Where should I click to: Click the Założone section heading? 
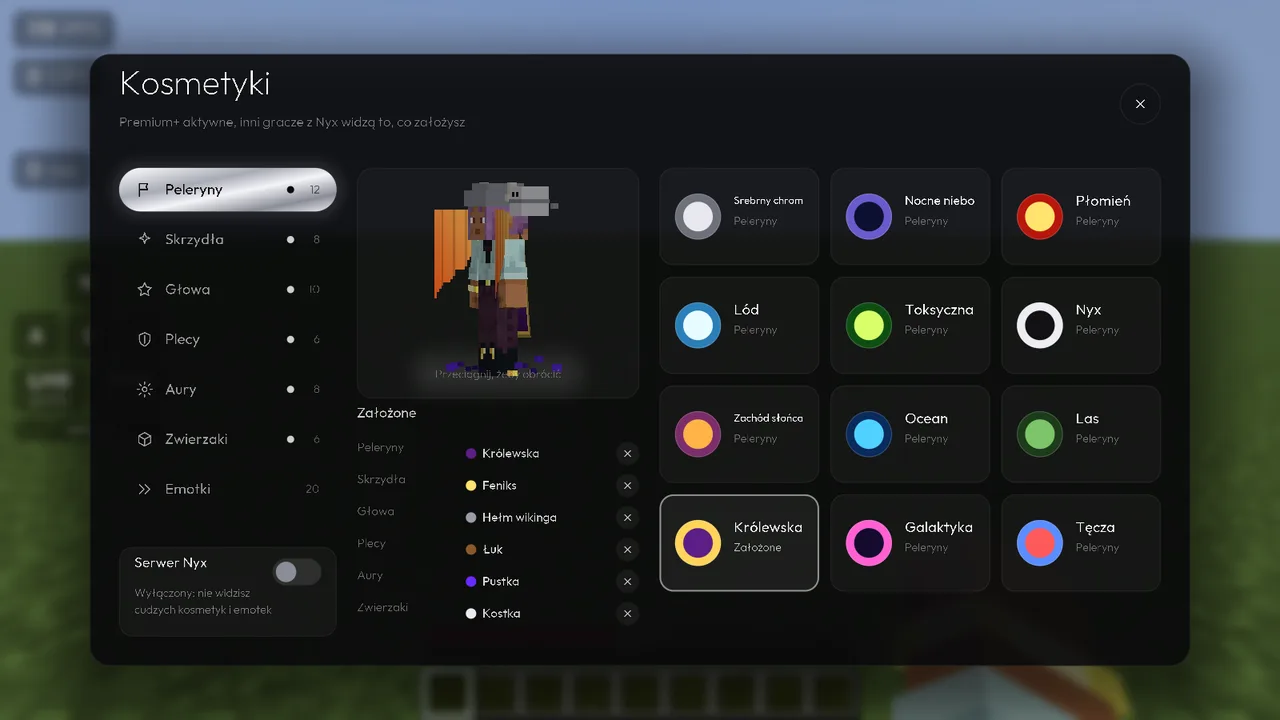tap(387, 413)
